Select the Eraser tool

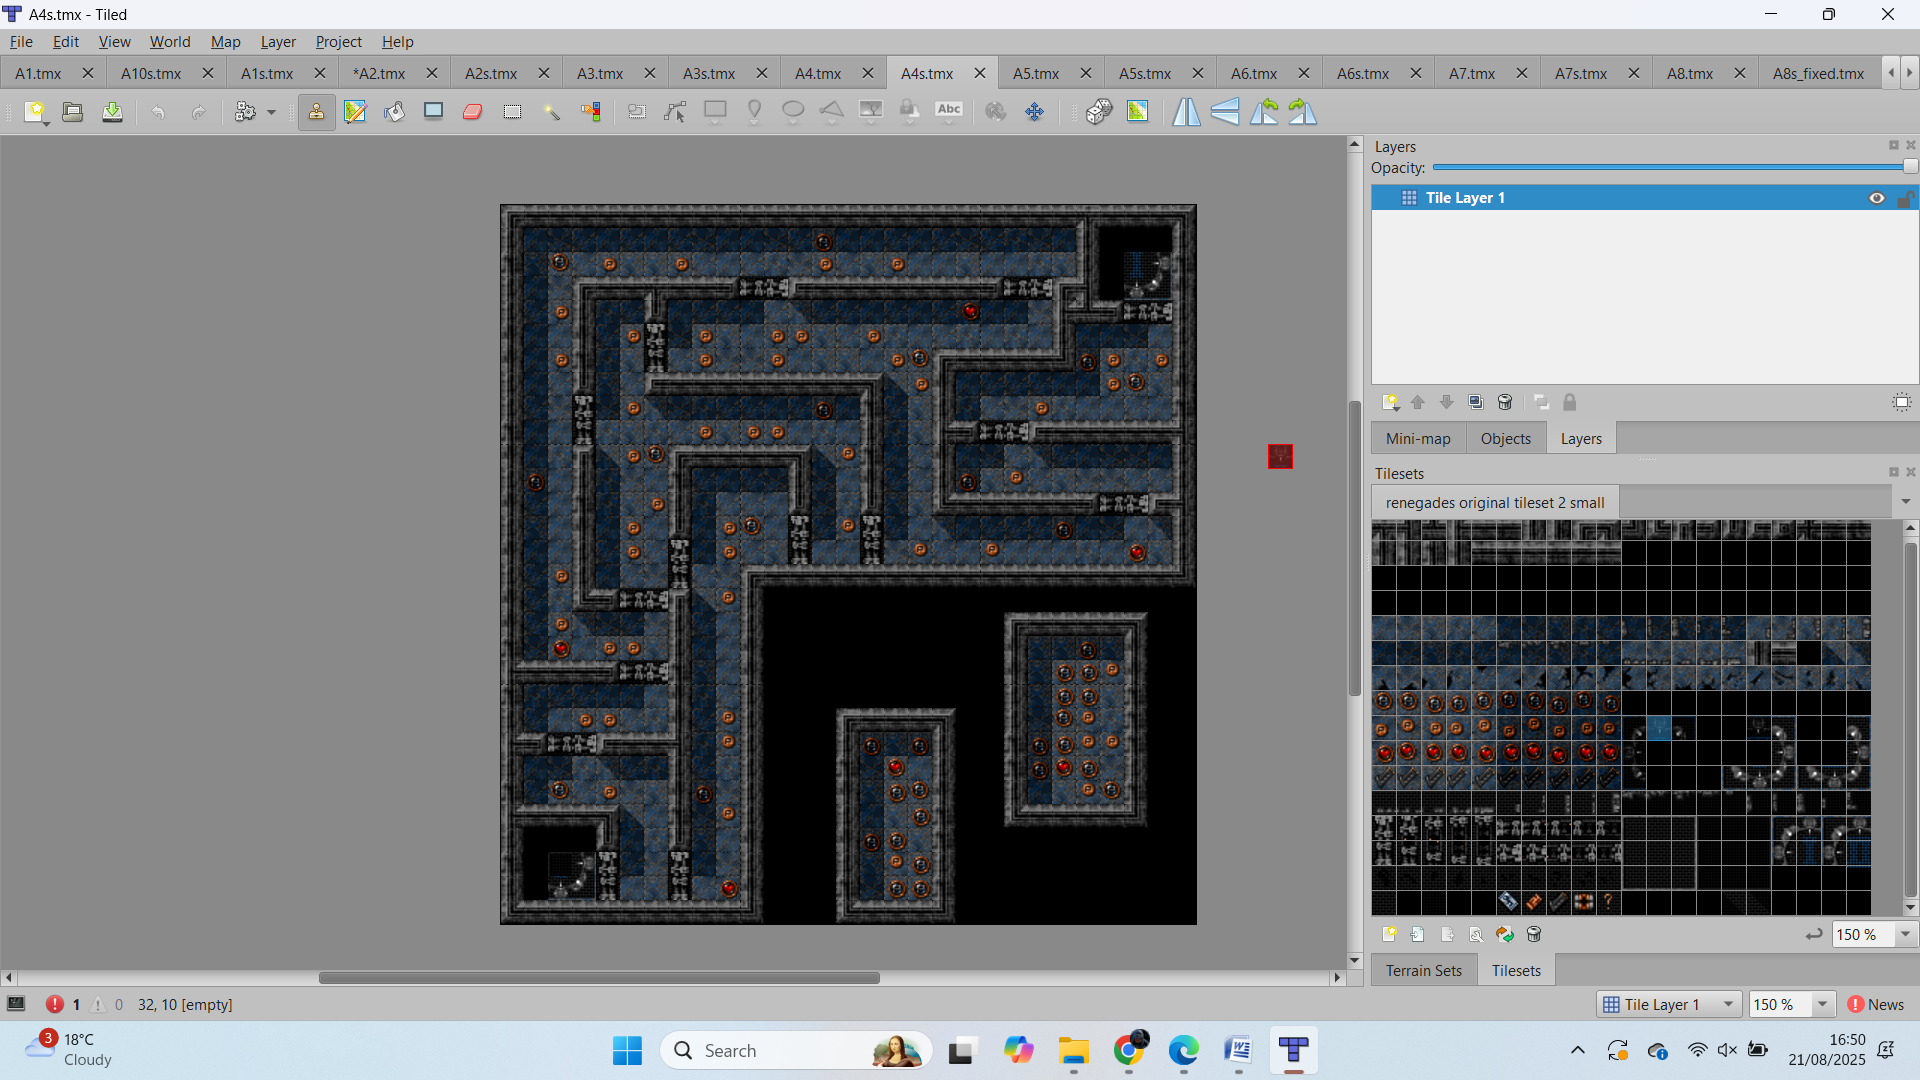click(x=473, y=112)
